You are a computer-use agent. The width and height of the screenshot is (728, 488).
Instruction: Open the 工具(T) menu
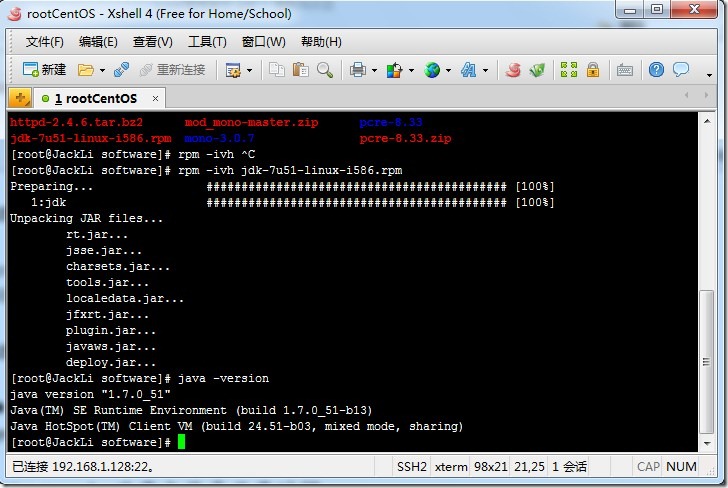click(207, 42)
